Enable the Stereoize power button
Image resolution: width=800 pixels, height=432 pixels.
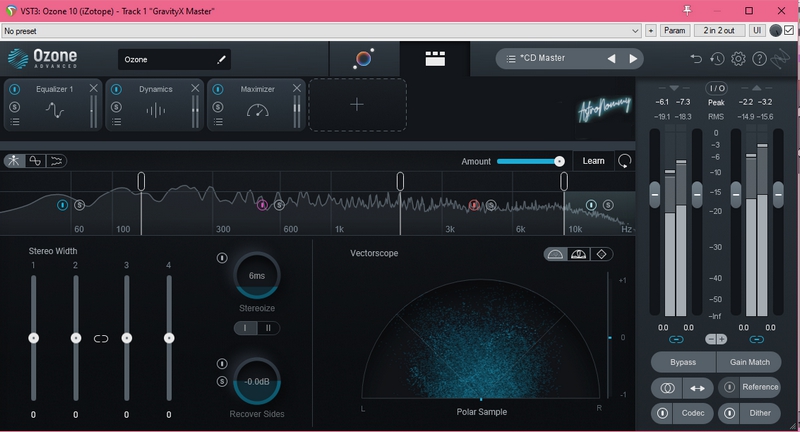point(222,258)
